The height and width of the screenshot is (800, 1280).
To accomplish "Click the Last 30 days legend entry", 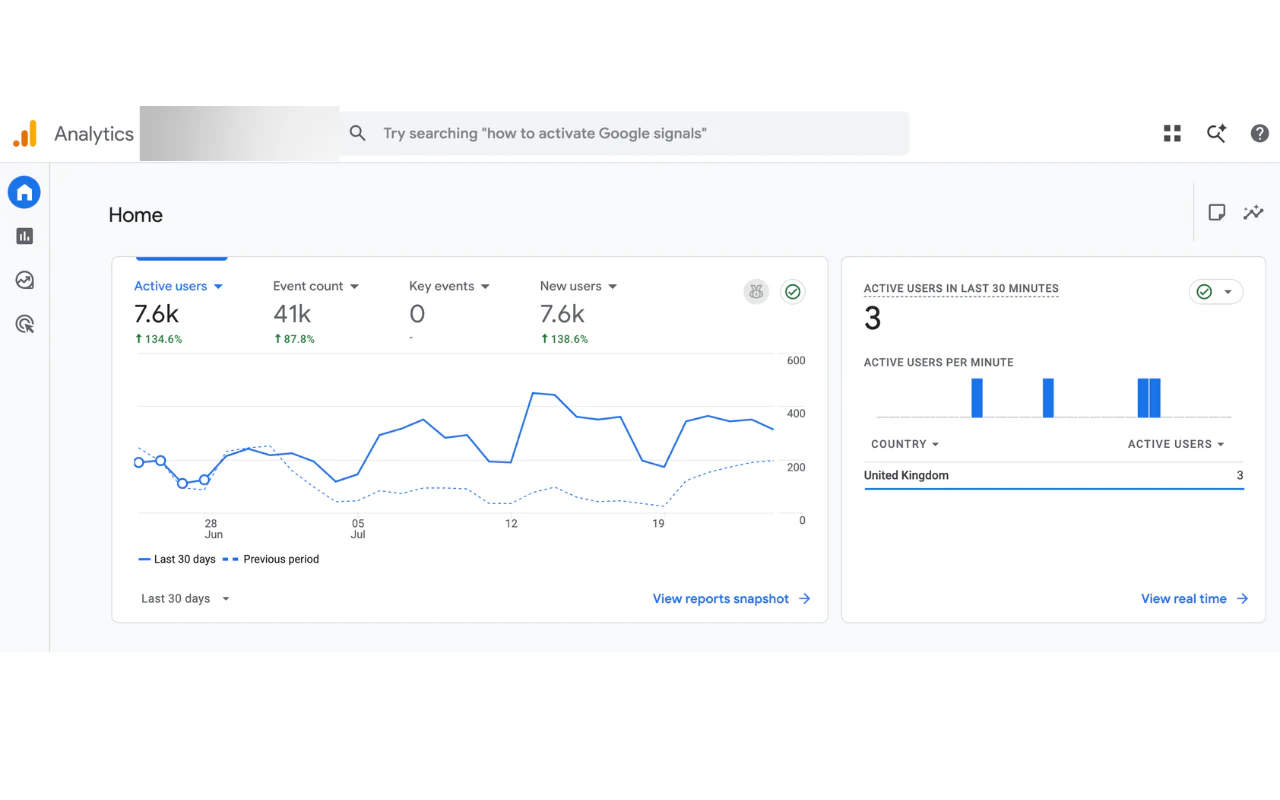I will [x=177, y=559].
